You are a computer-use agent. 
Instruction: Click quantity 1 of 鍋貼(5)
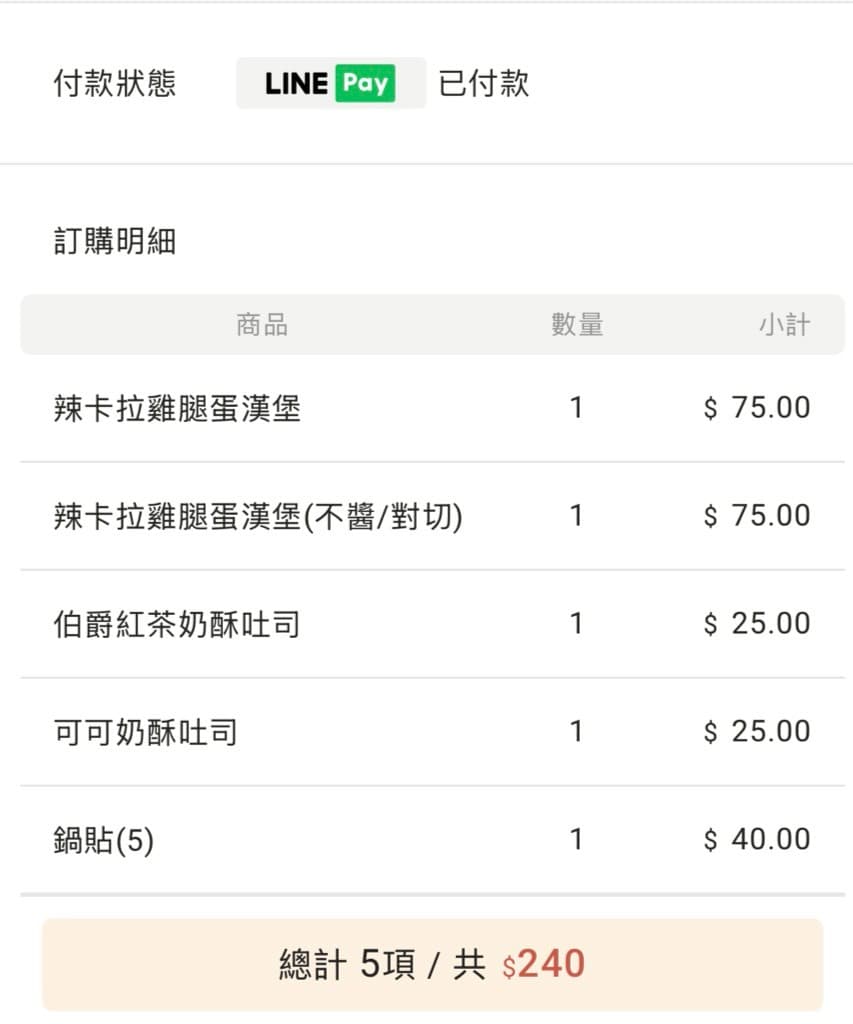[576, 839]
